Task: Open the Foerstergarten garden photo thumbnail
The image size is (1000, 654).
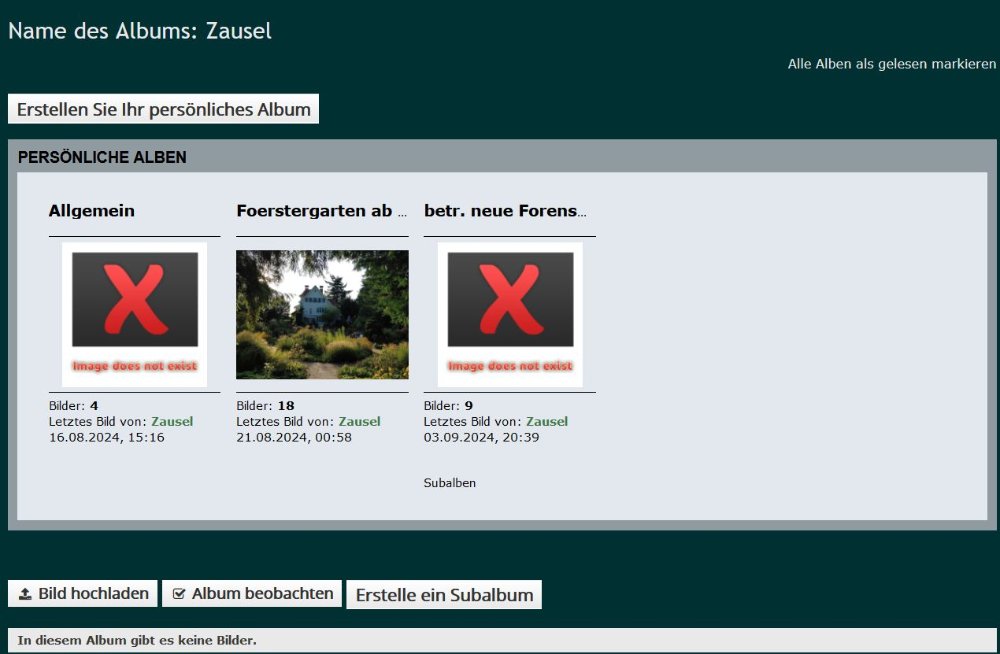Action: (x=322, y=314)
